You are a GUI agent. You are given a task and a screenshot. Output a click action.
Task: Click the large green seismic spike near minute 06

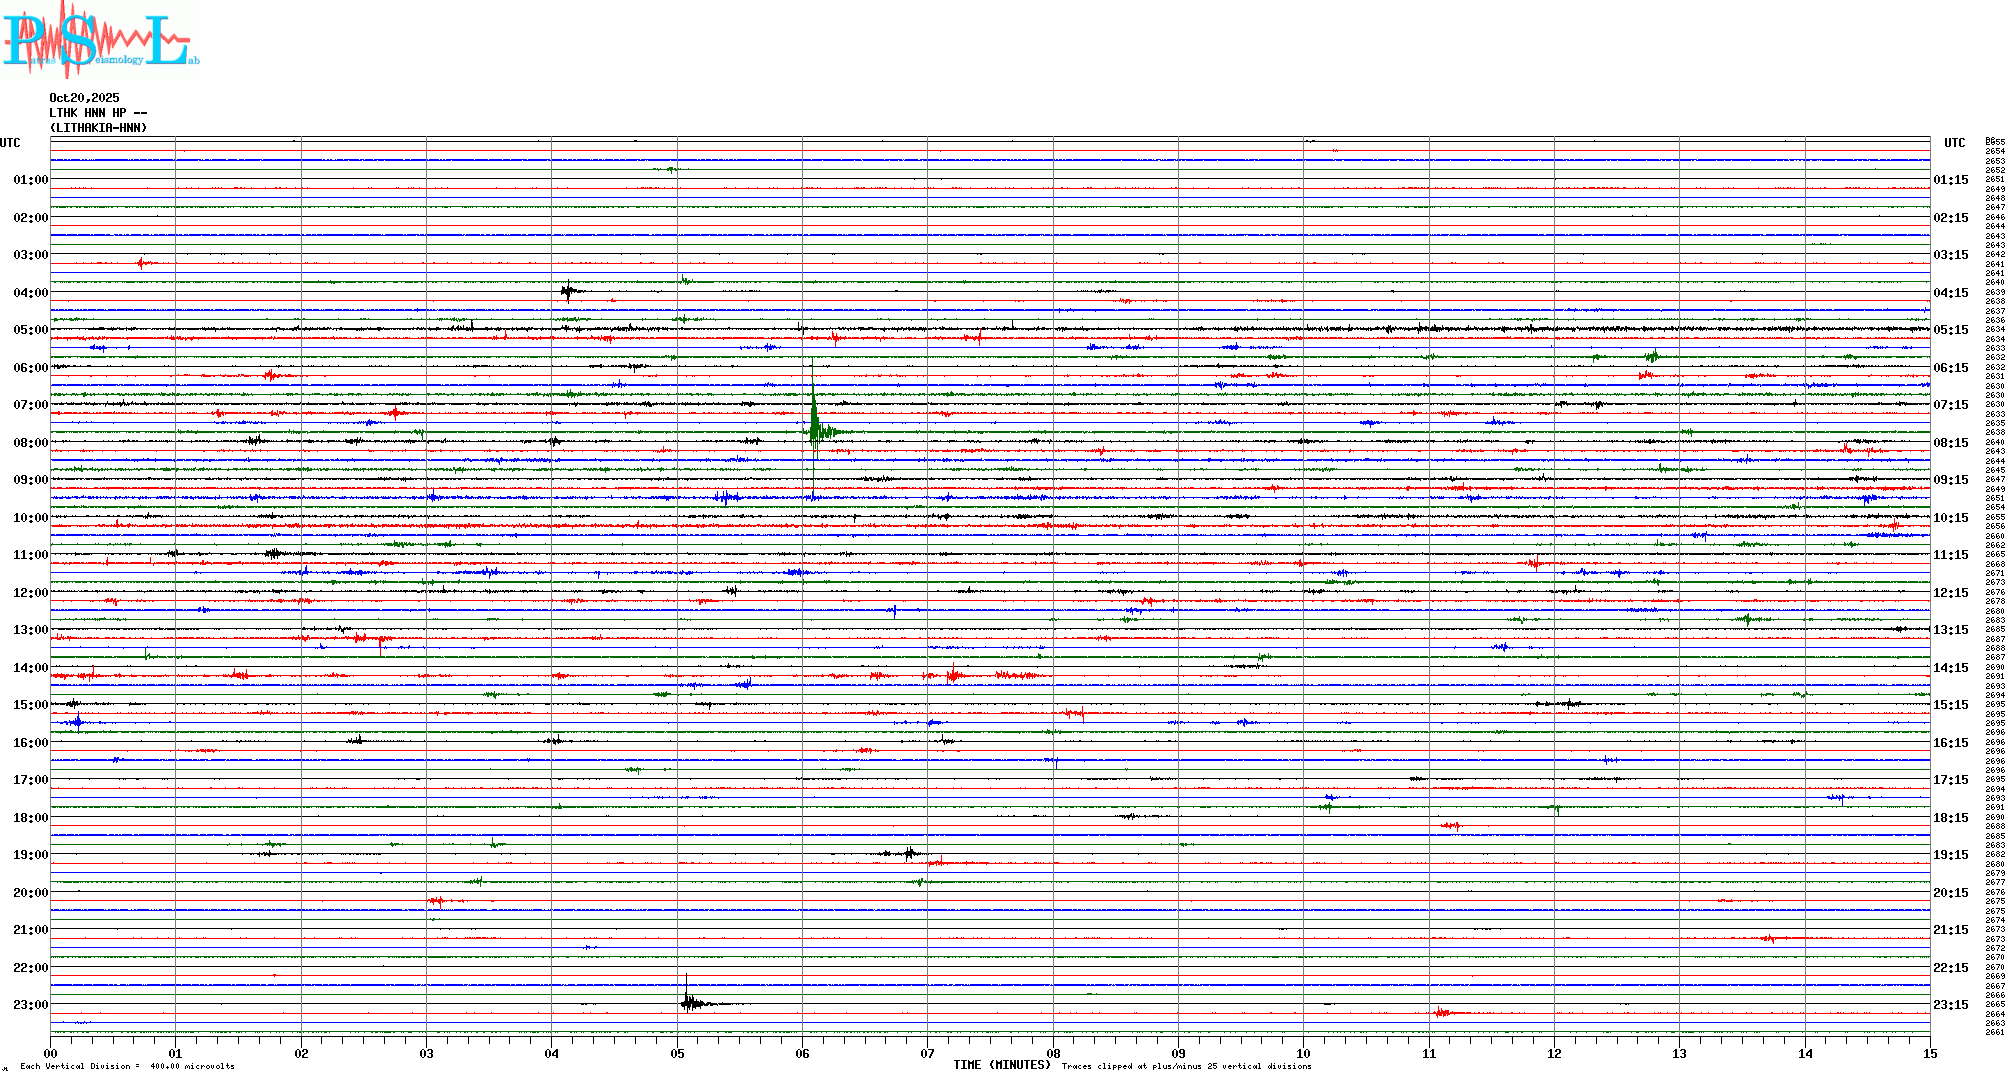point(815,425)
